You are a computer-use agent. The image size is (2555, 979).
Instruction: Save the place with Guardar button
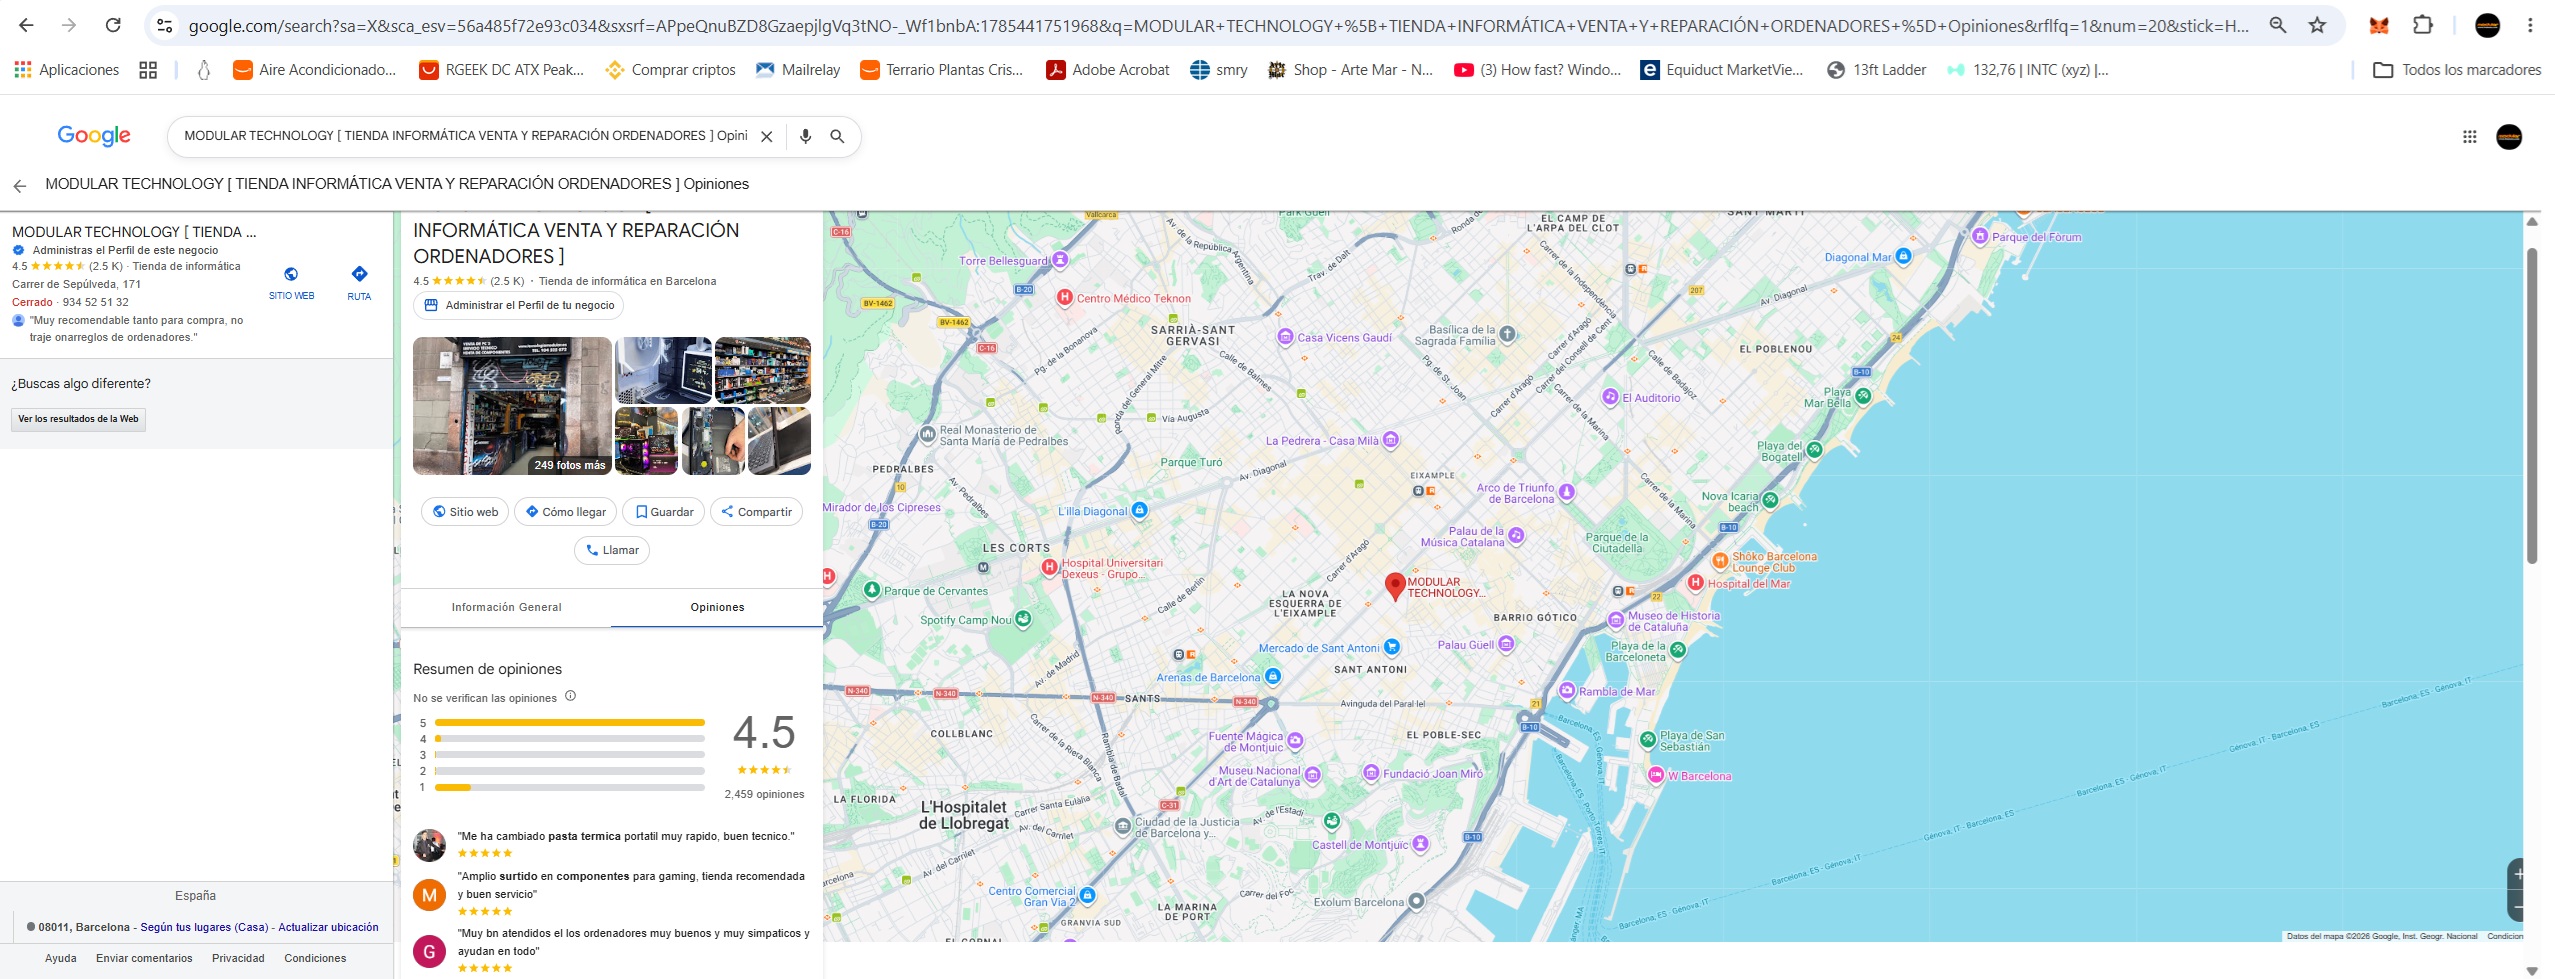[x=664, y=512]
